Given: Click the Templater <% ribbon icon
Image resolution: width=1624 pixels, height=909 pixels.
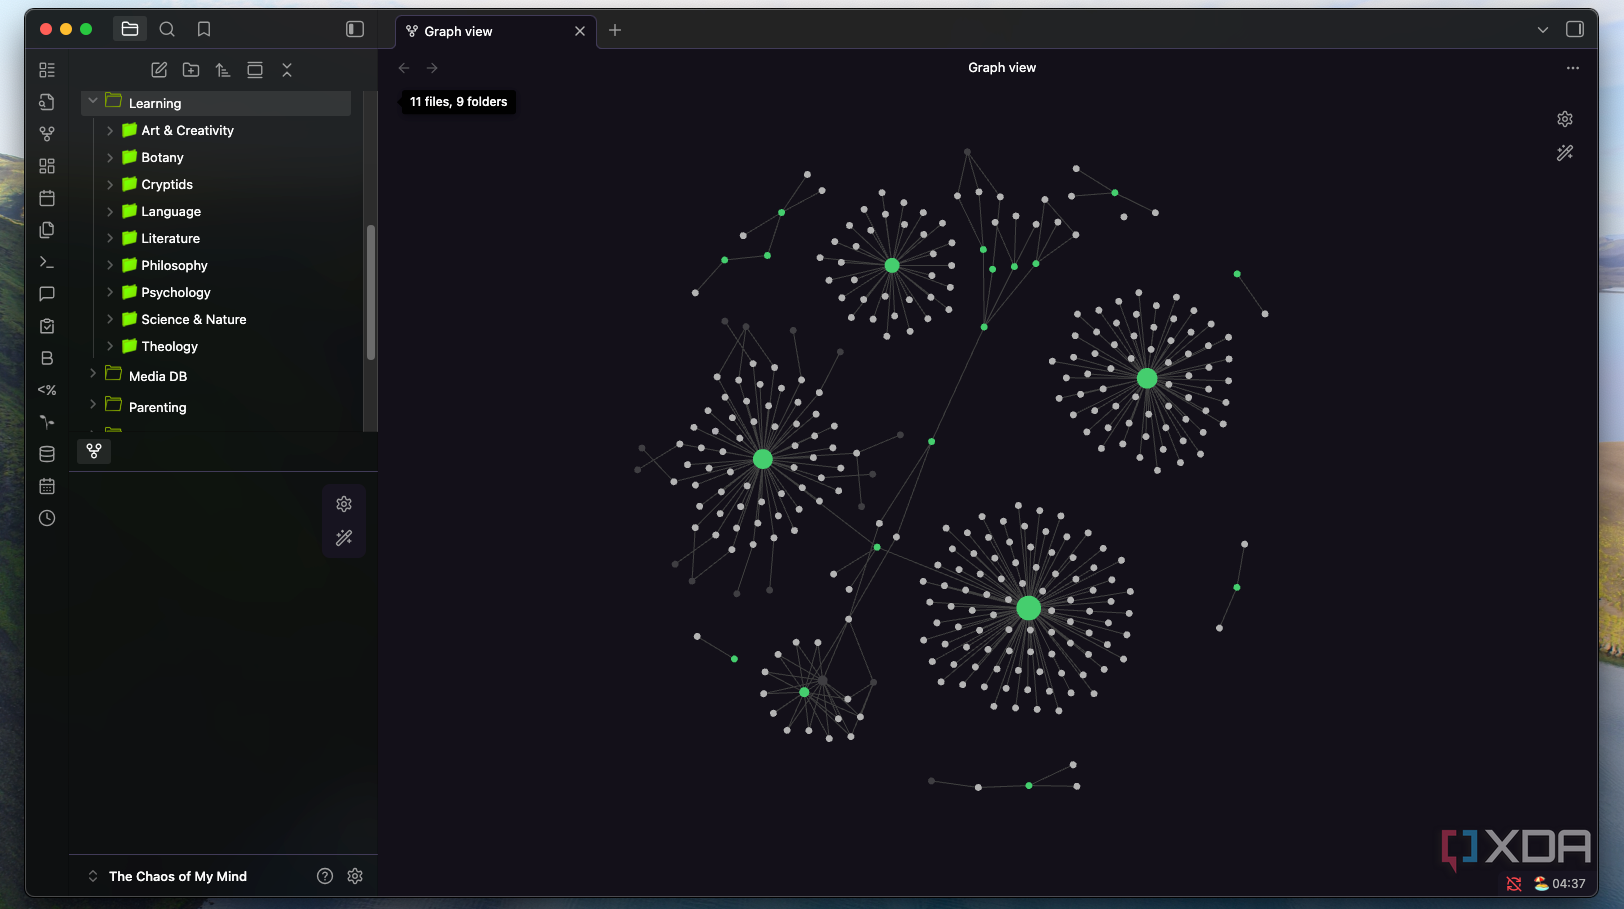Looking at the screenshot, I should tap(47, 390).
